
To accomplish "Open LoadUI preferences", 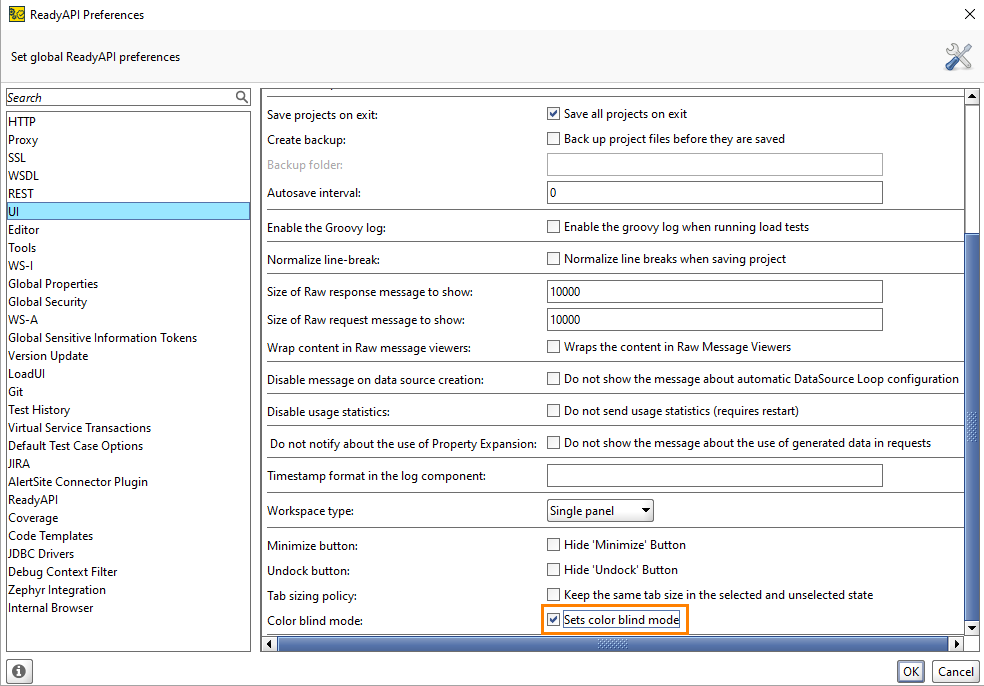I will (x=128, y=373).
